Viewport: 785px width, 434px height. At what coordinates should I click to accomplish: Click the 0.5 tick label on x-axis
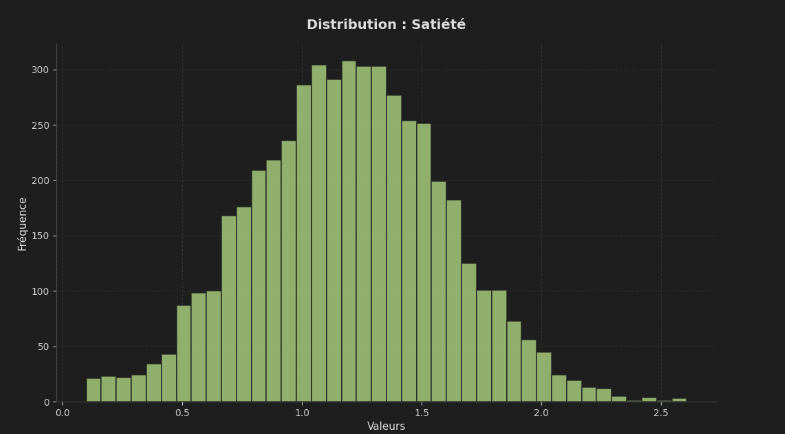point(182,413)
